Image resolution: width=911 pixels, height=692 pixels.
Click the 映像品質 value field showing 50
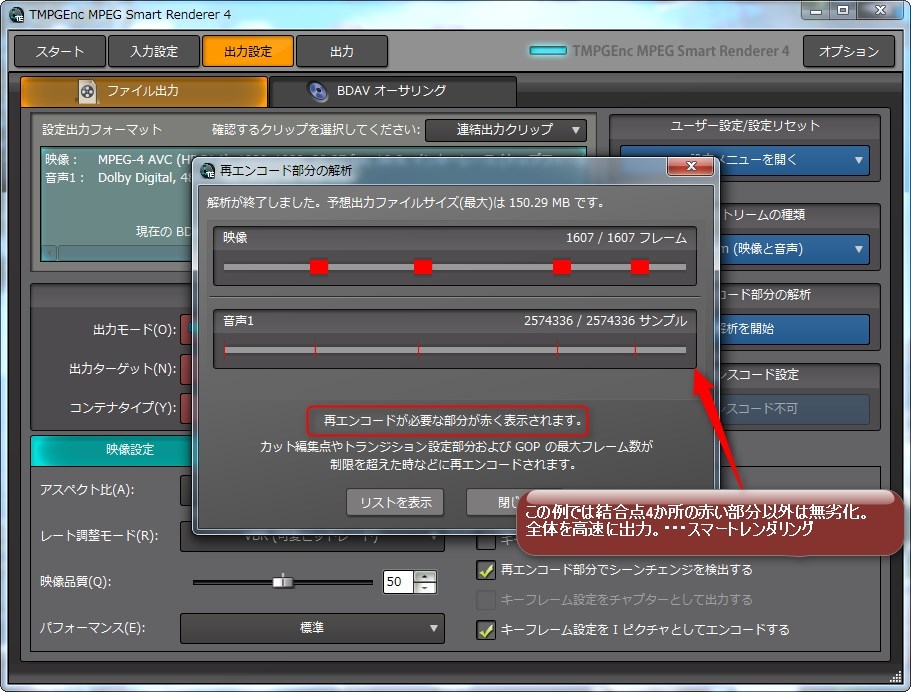[x=398, y=582]
